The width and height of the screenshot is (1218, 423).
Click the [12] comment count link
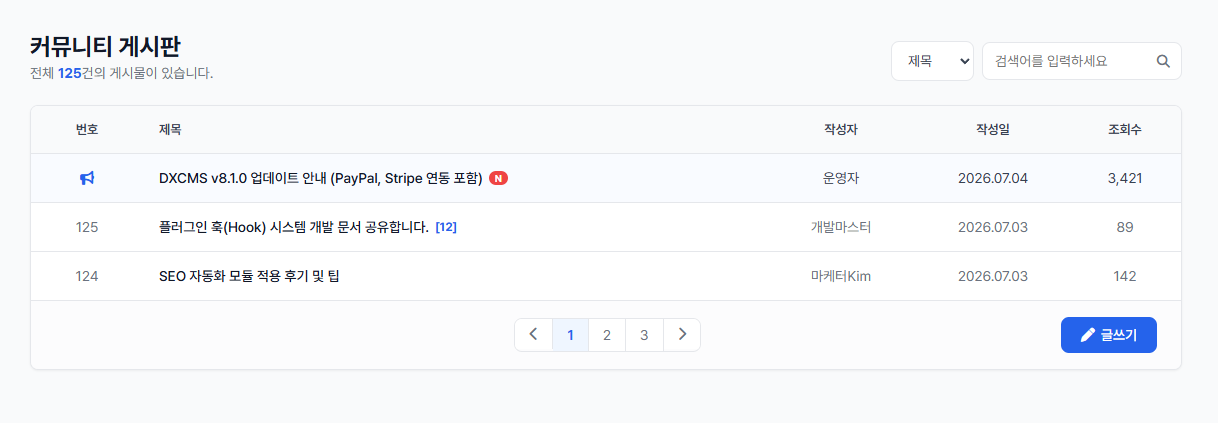coord(446,227)
